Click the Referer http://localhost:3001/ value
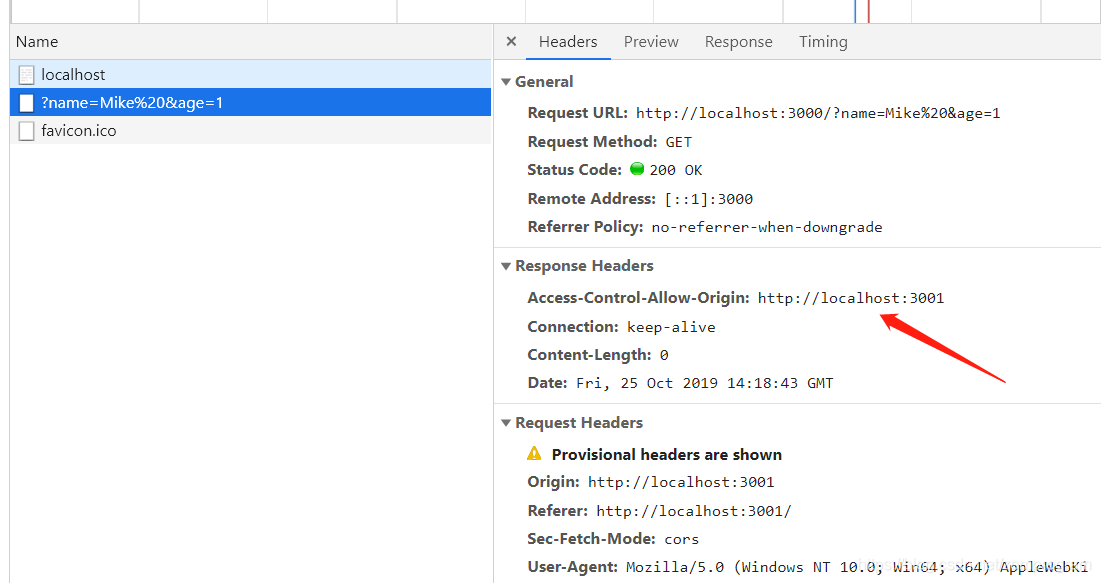The height and width of the screenshot is (583, 1101). click(x=694, y=511)
